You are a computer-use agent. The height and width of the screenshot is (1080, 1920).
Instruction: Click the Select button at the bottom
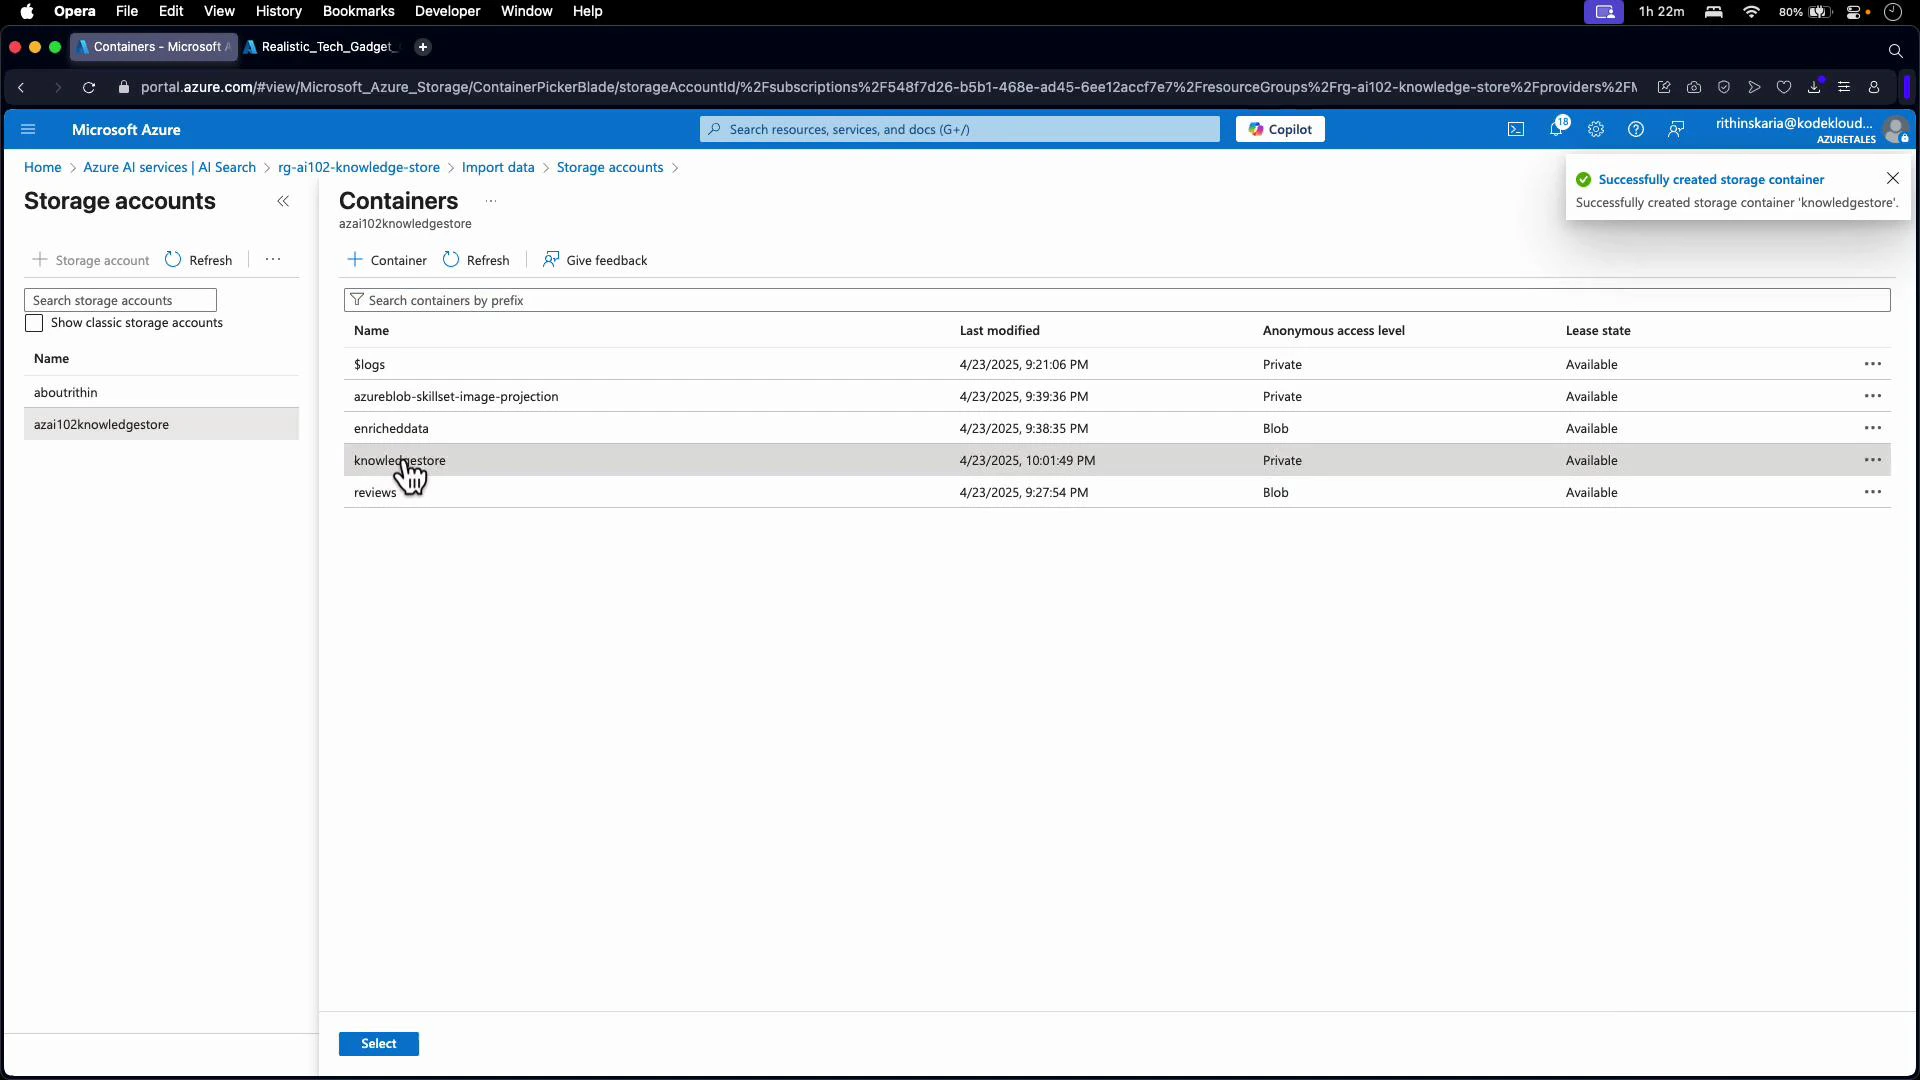coord(378,1043)
